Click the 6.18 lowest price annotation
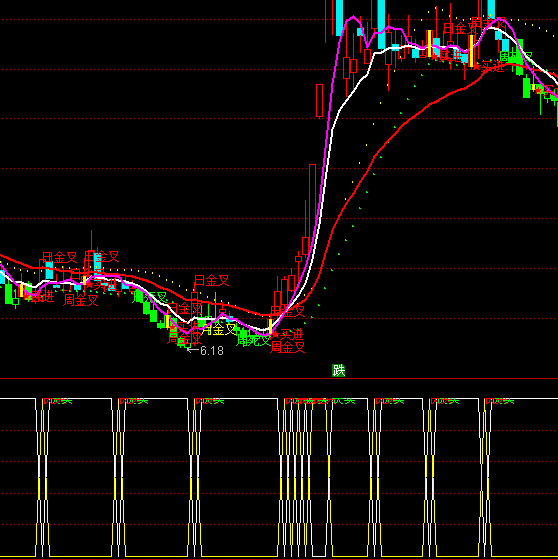Viewport: 558px width, 560px height. 211,351
